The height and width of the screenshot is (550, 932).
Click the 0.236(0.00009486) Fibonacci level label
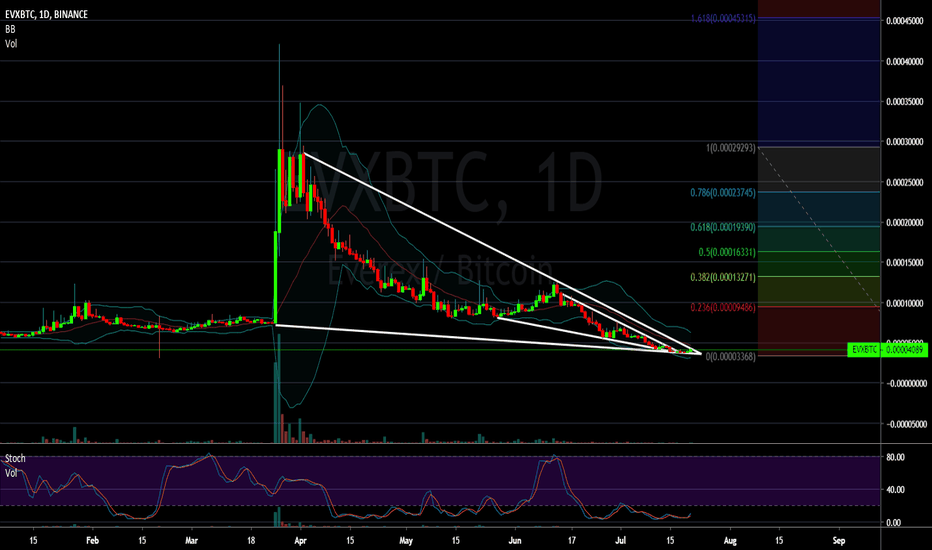[723, 307]
